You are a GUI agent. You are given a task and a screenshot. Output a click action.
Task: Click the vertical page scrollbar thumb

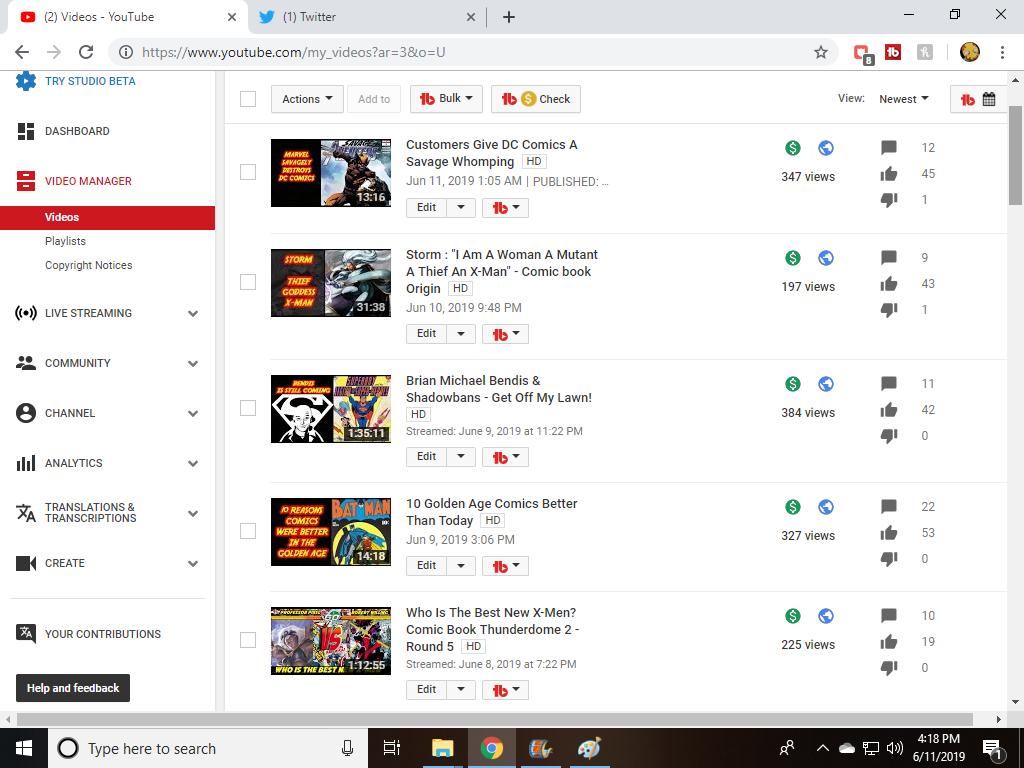point(1016,155)
